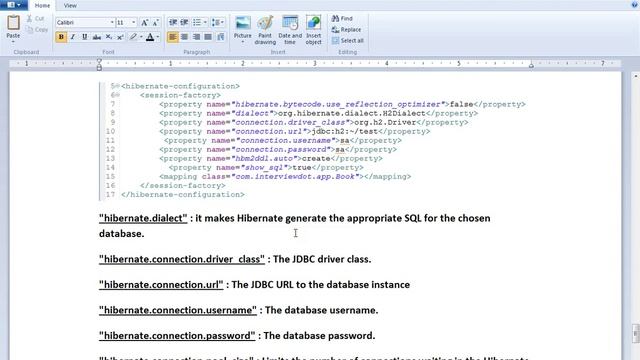Click the underlined "hibernate.dialect" text
The height and width of the screenshot is (360, 640).
pyautogui.click(x=143, y=218)
